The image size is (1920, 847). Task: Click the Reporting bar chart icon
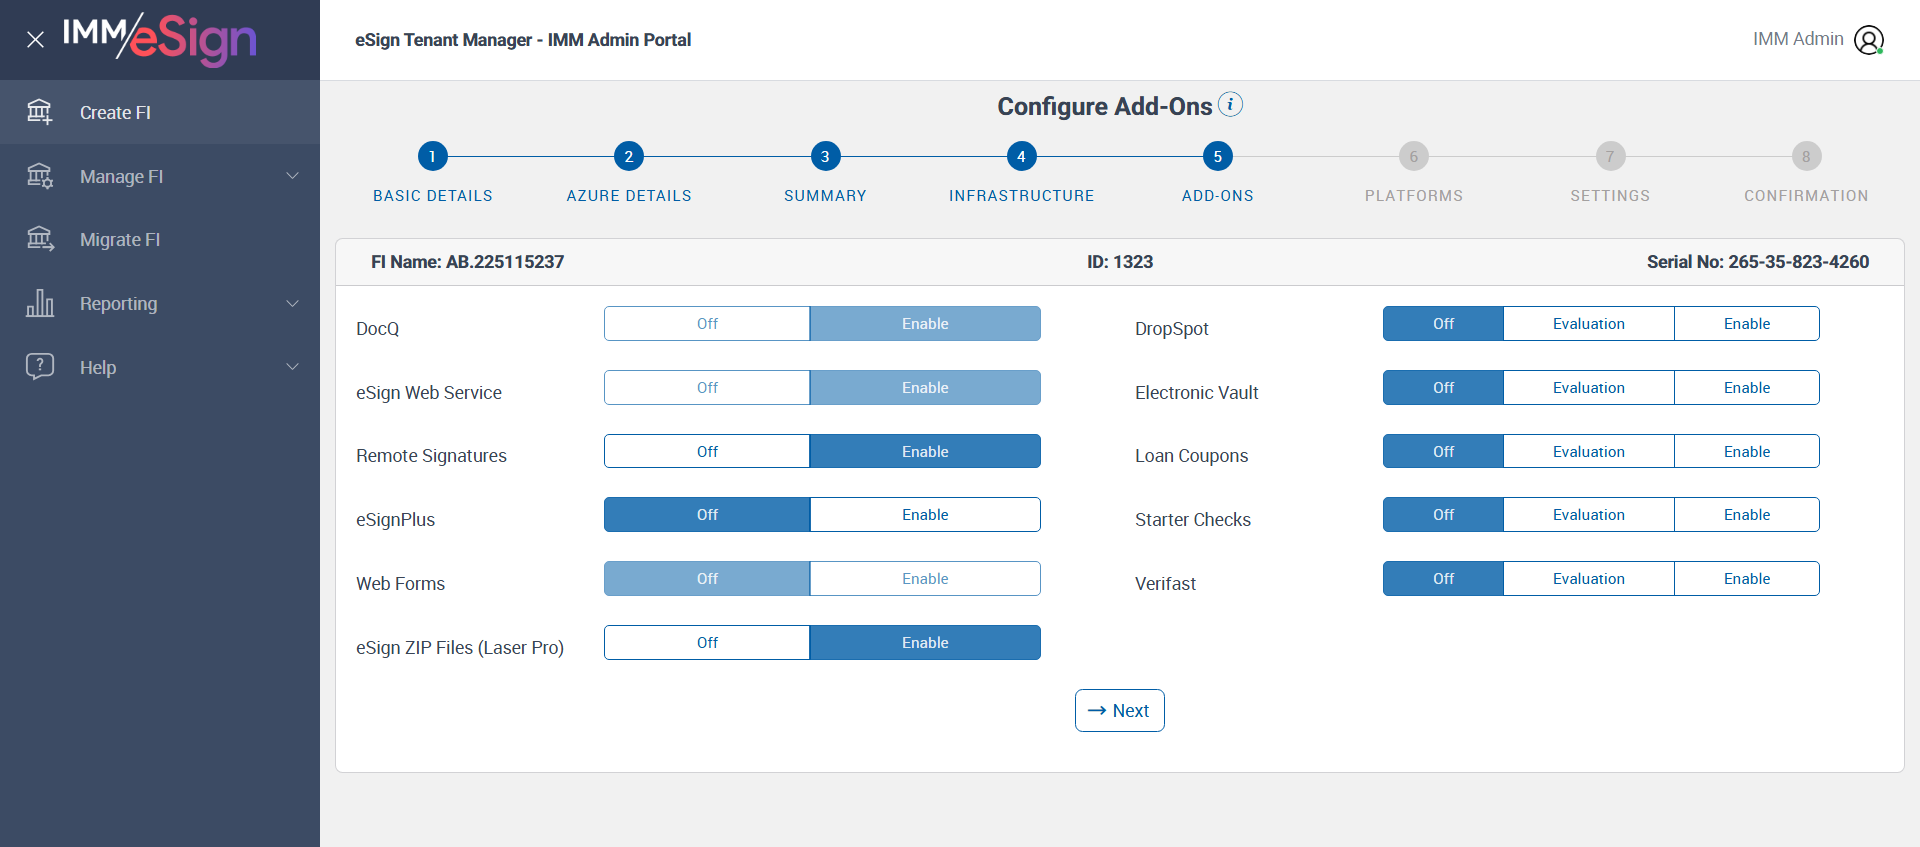pos(40,303)
